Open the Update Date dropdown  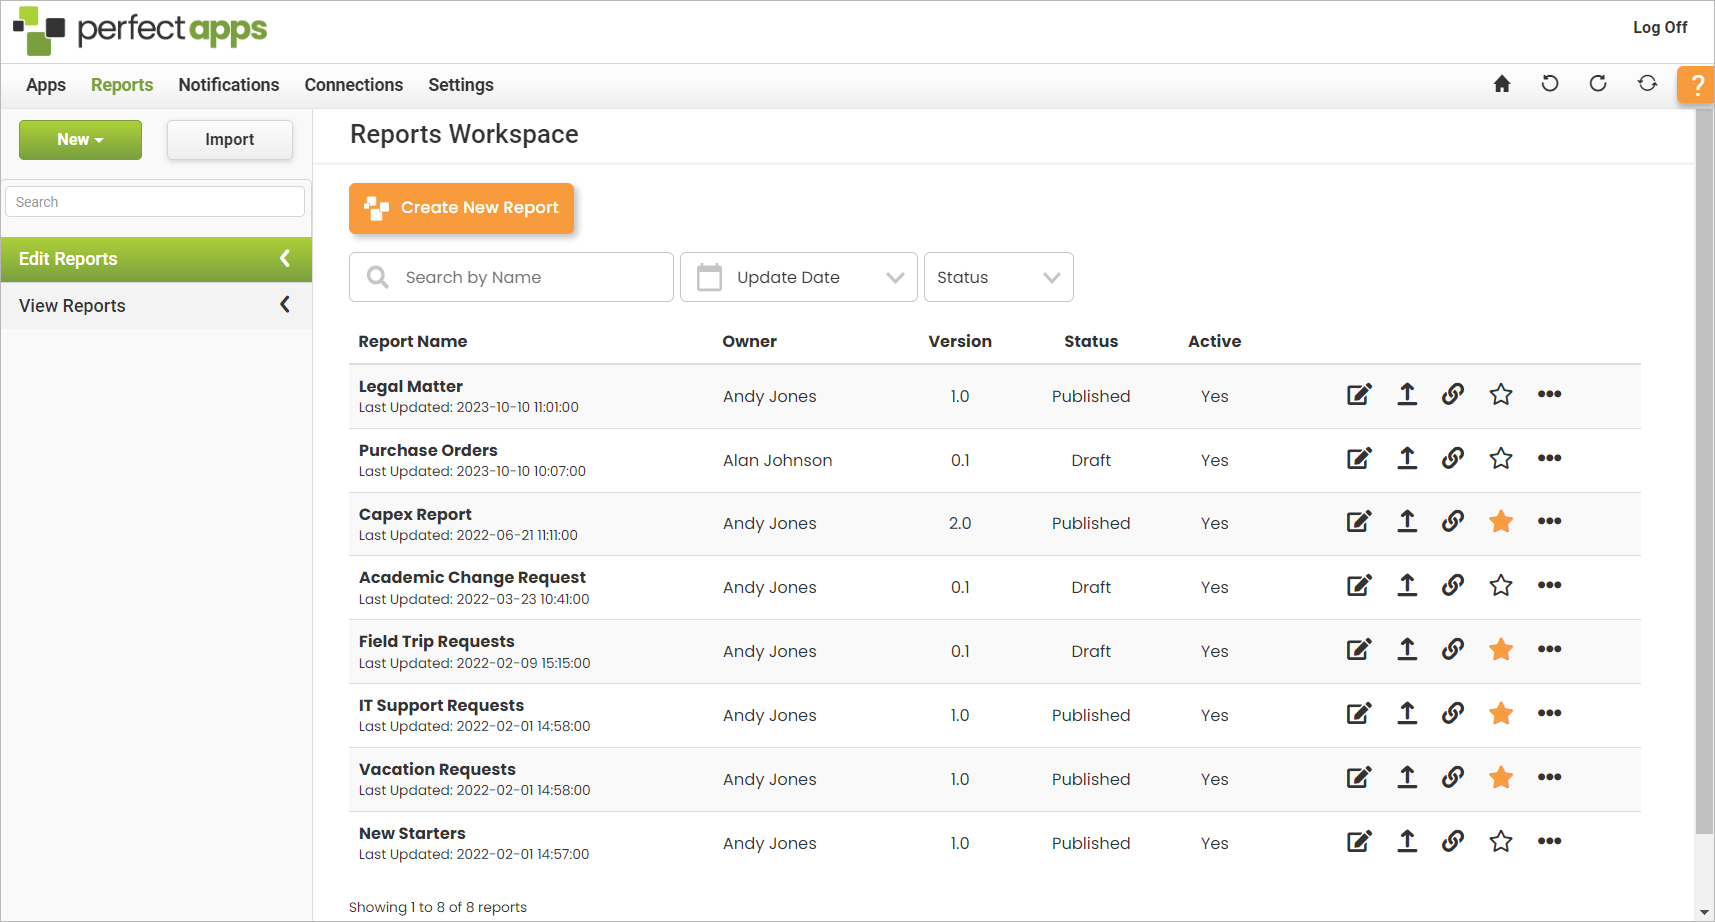point(798,277)
